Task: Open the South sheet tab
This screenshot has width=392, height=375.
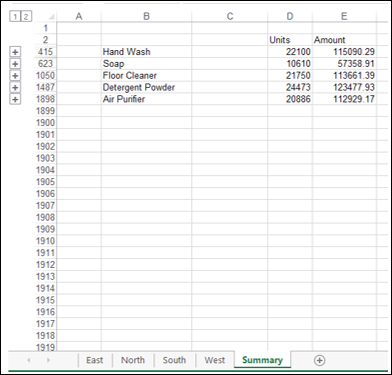Action: pyautogui.click(x=174, y=360)
